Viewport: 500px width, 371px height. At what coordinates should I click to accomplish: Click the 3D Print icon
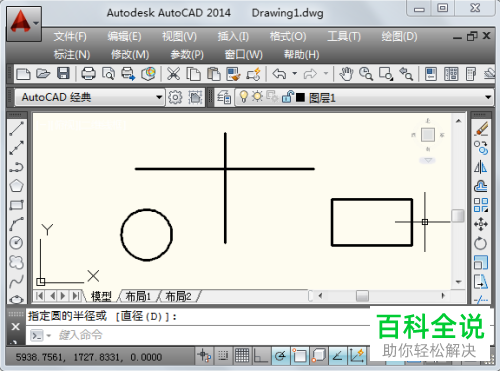(x=148, y=74)
